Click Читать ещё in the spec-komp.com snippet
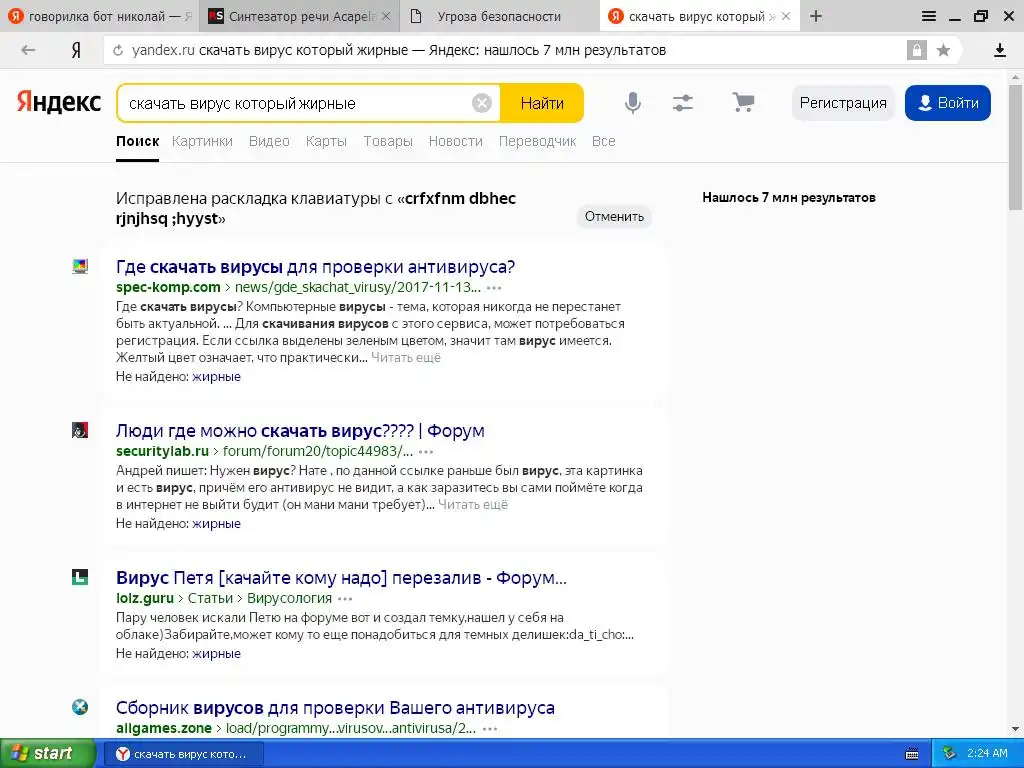This screenshot has height=768, width=1024. click(406, 358)
